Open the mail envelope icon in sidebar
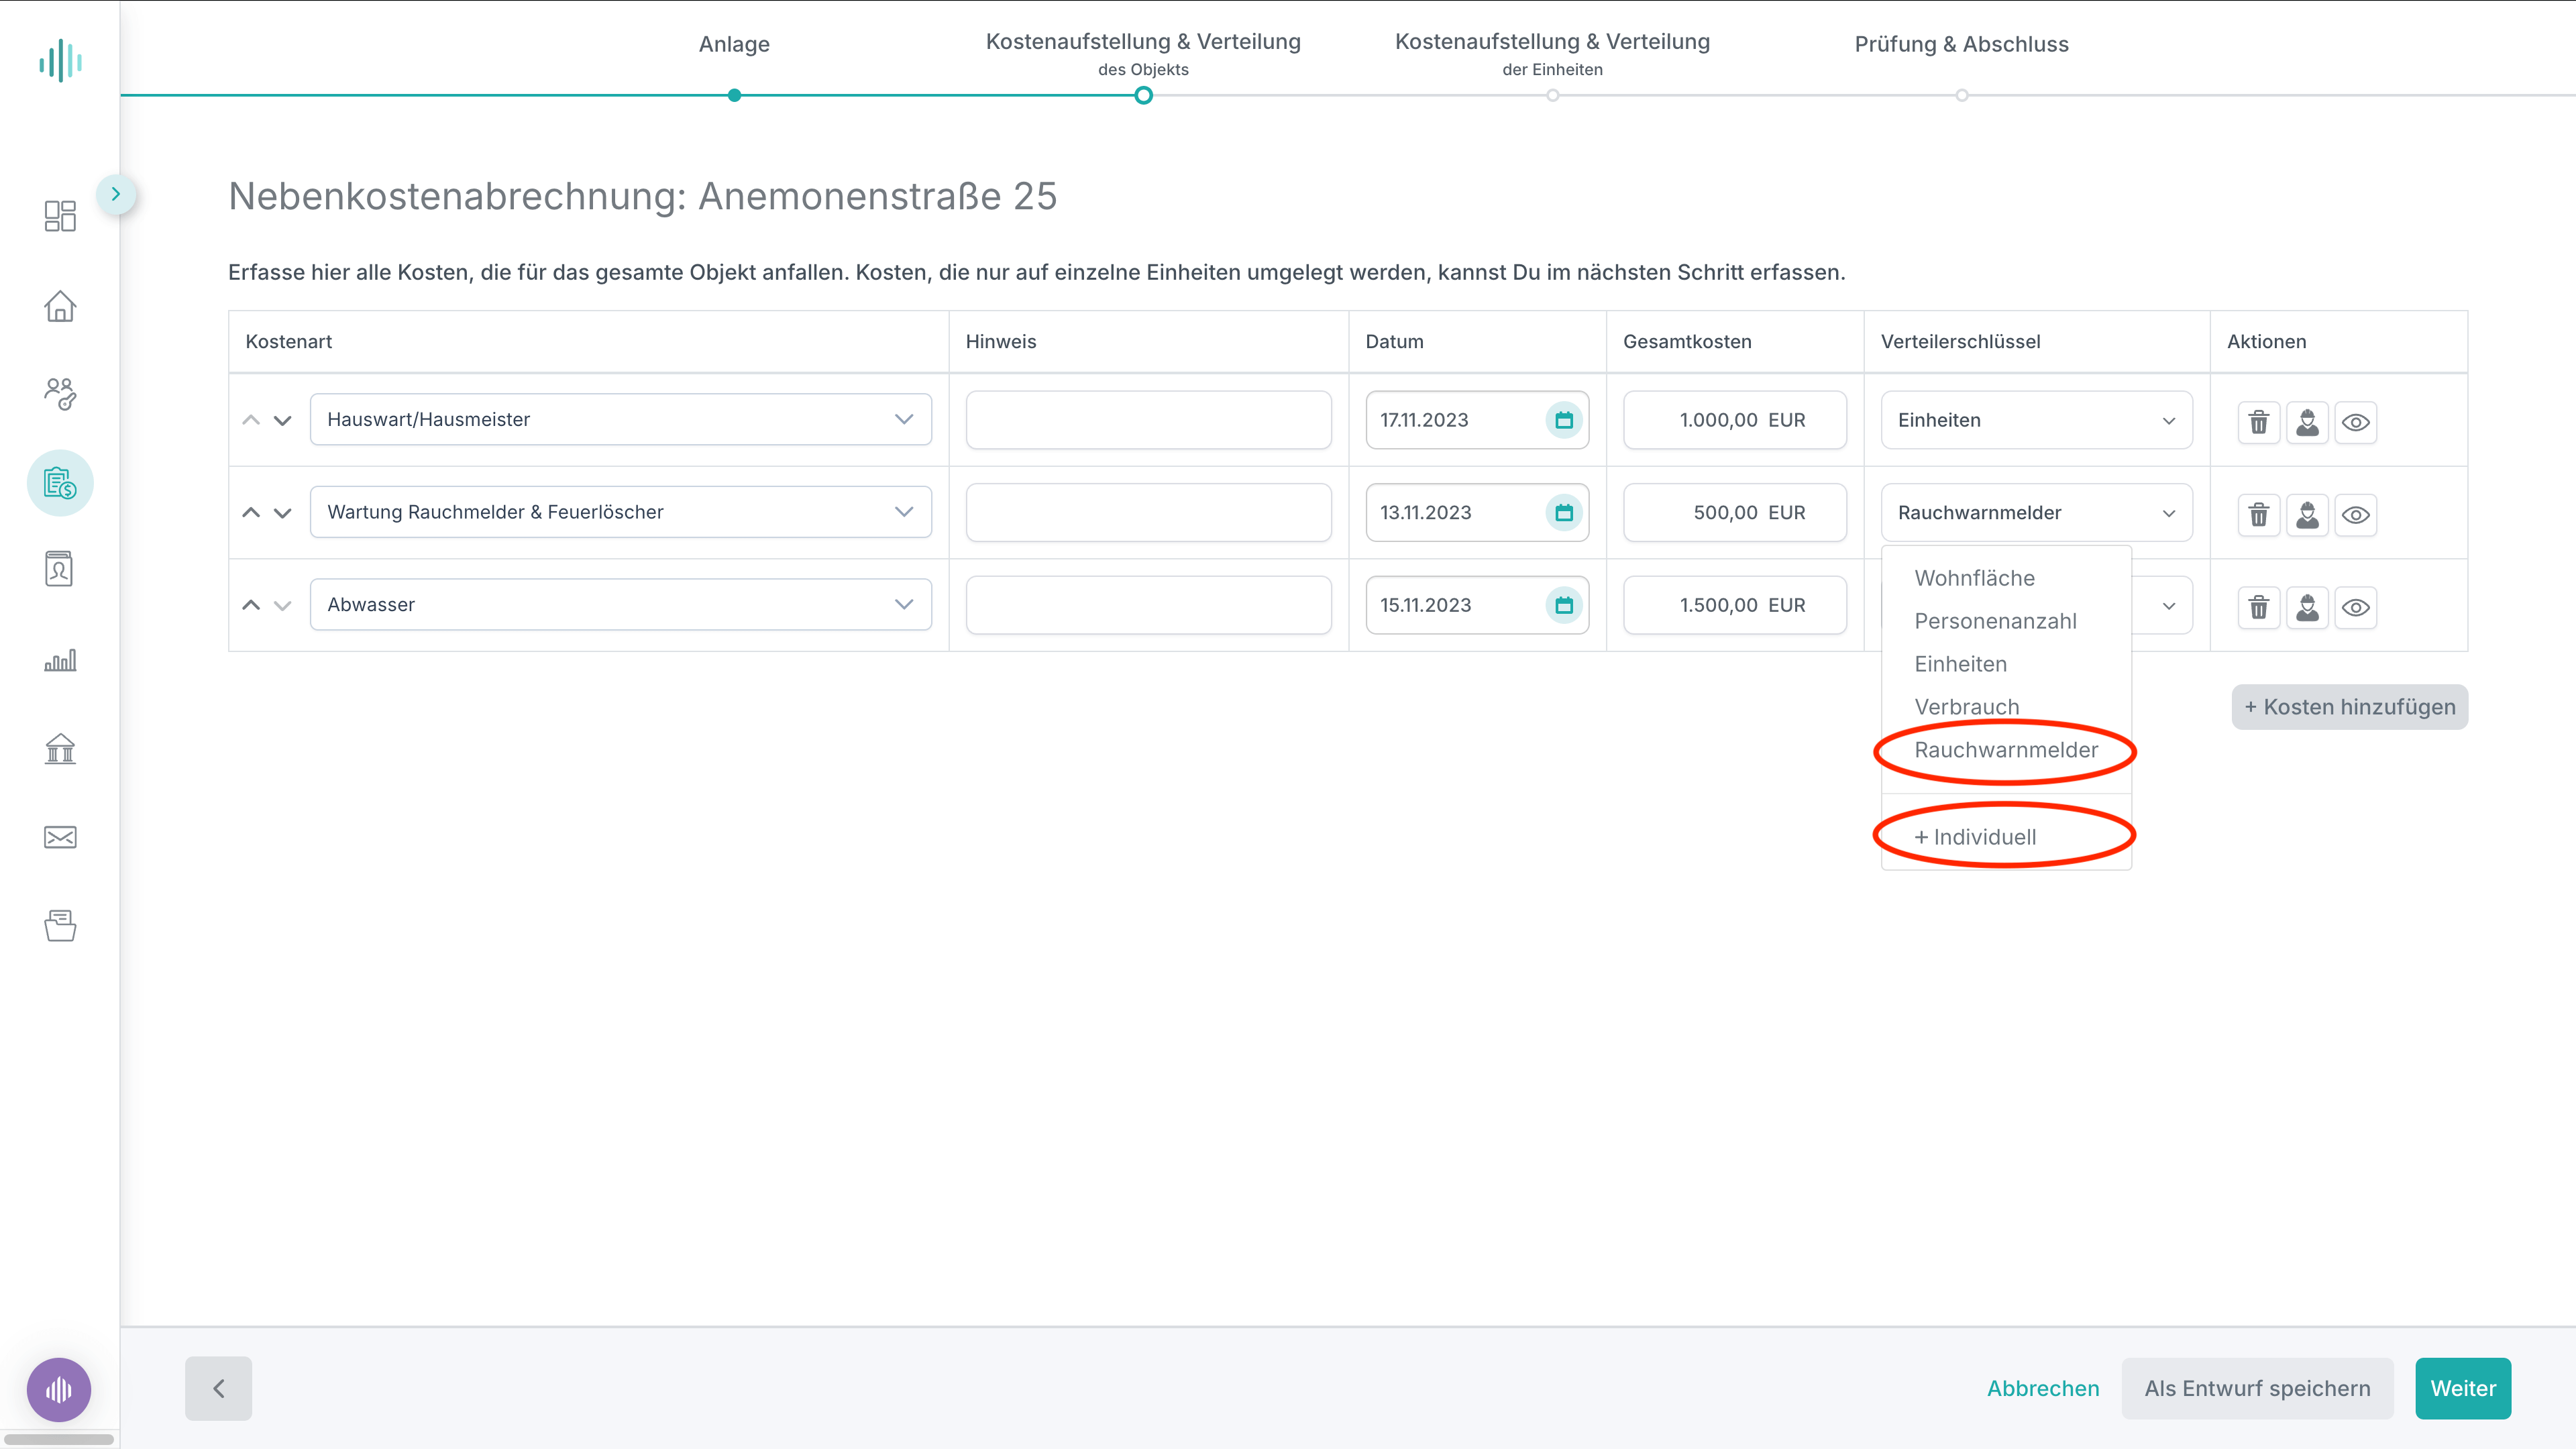Image resolution: width=2576 pixels, height=1449 pixels. coord(60,837)
